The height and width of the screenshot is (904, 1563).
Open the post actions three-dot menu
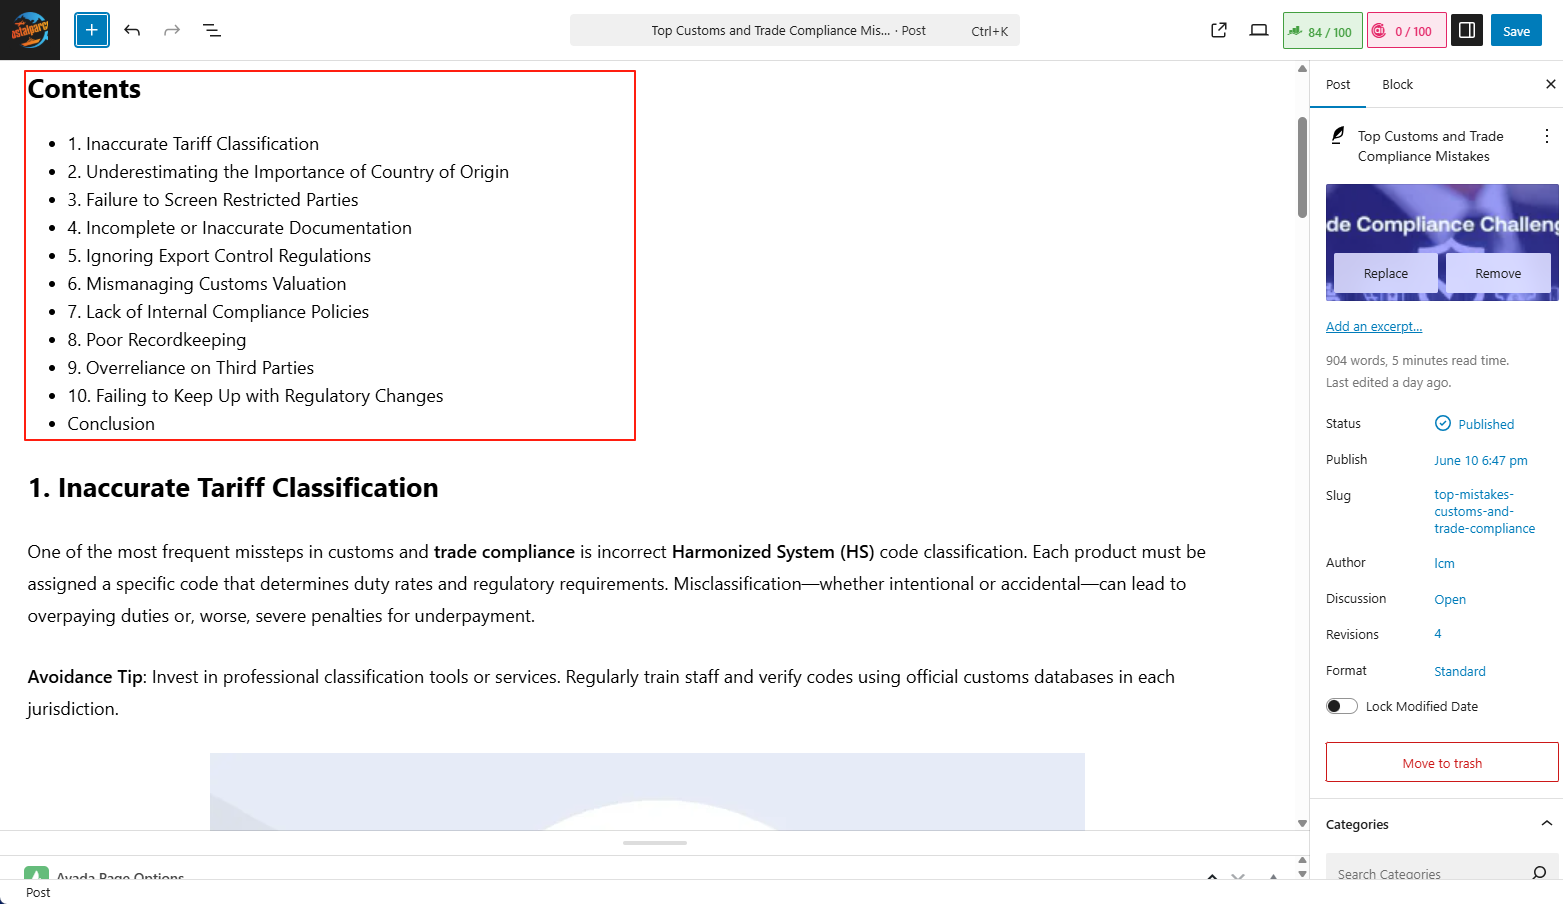pyautogui.click(x=1547, y=135)
